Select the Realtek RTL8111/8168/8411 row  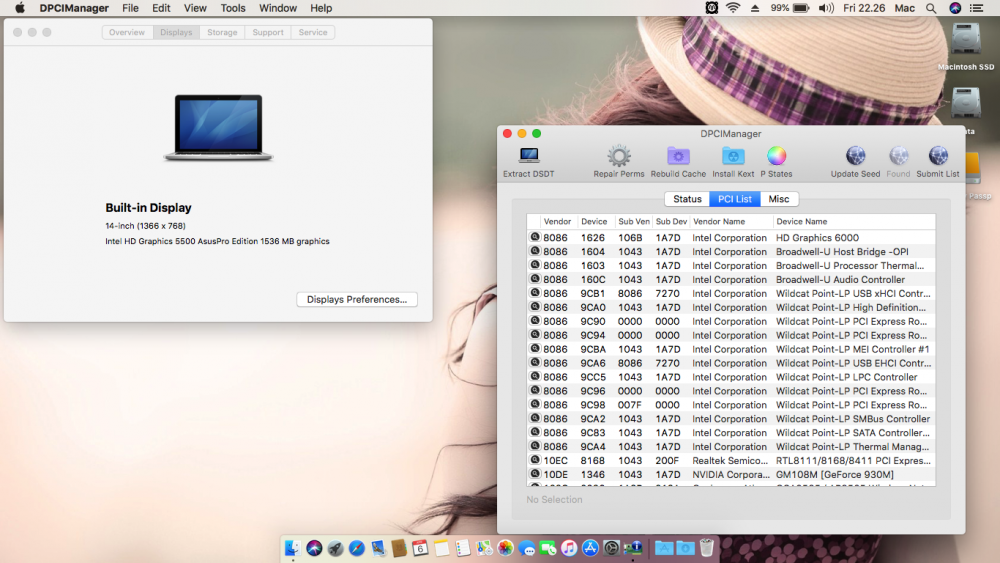(731, 460)
